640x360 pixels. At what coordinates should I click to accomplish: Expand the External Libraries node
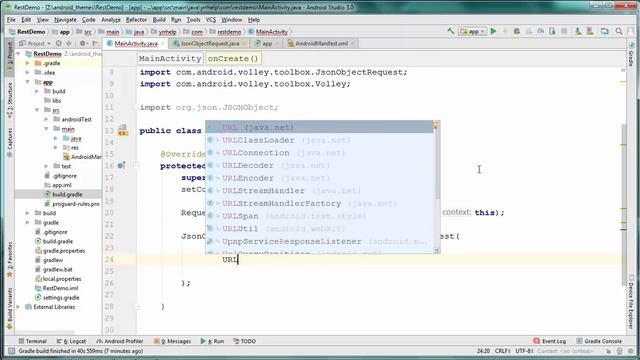point(18,307)
